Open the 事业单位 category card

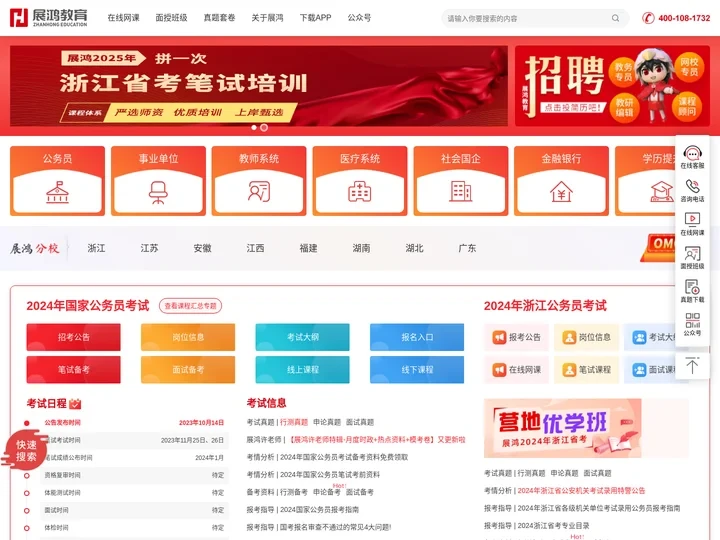(158, 180)
